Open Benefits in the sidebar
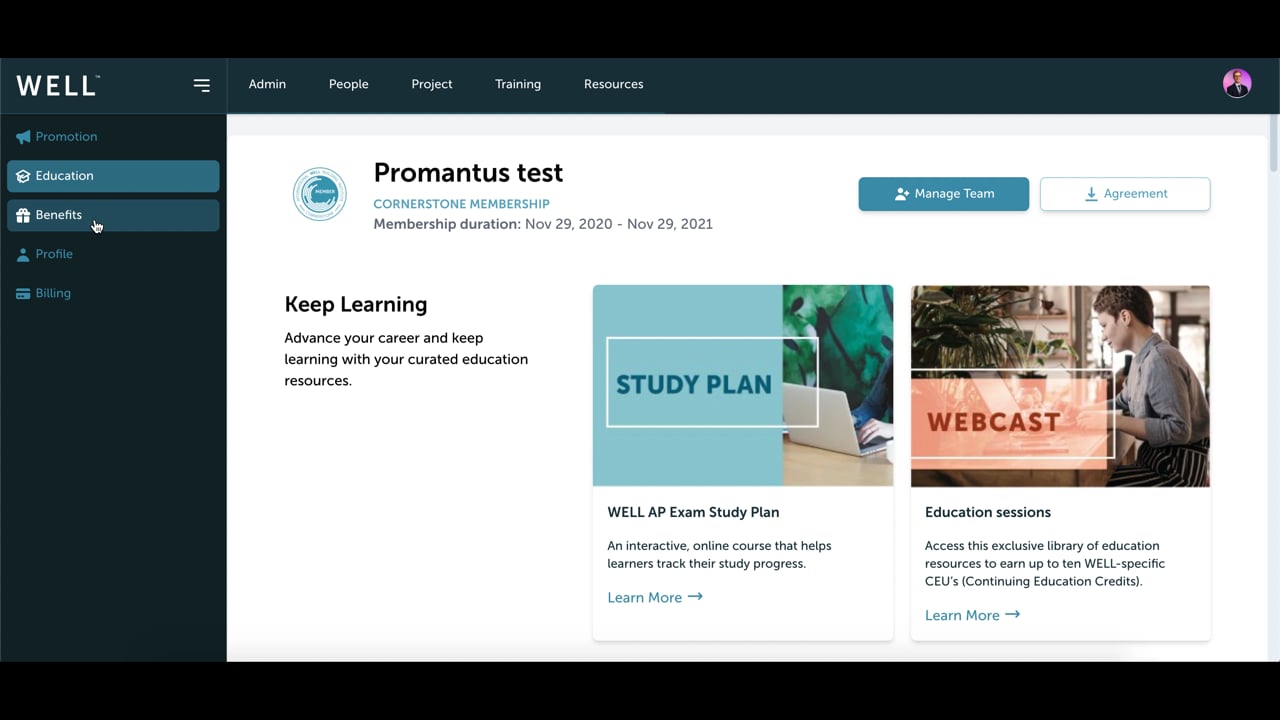The image size is (1280, 720). (113, 215)
